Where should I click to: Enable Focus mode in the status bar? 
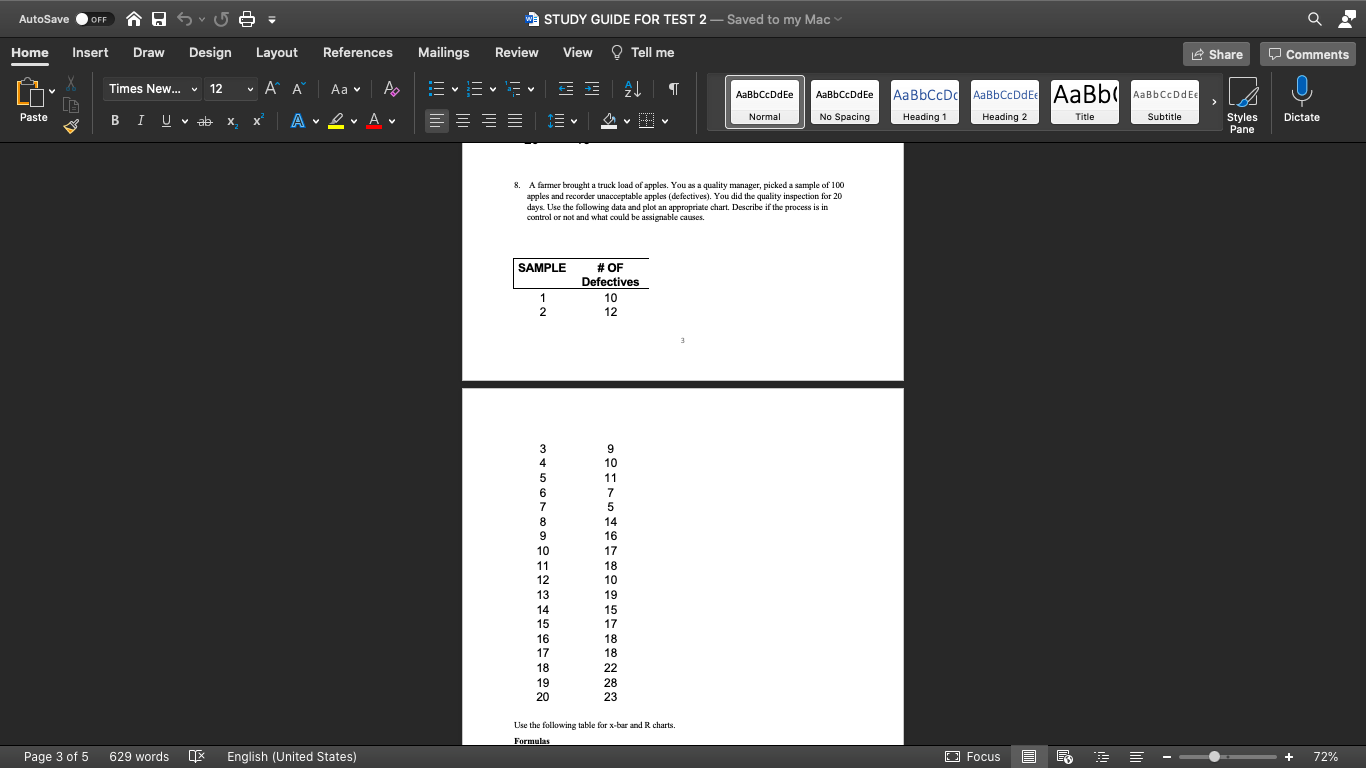(x=972, y=757)
